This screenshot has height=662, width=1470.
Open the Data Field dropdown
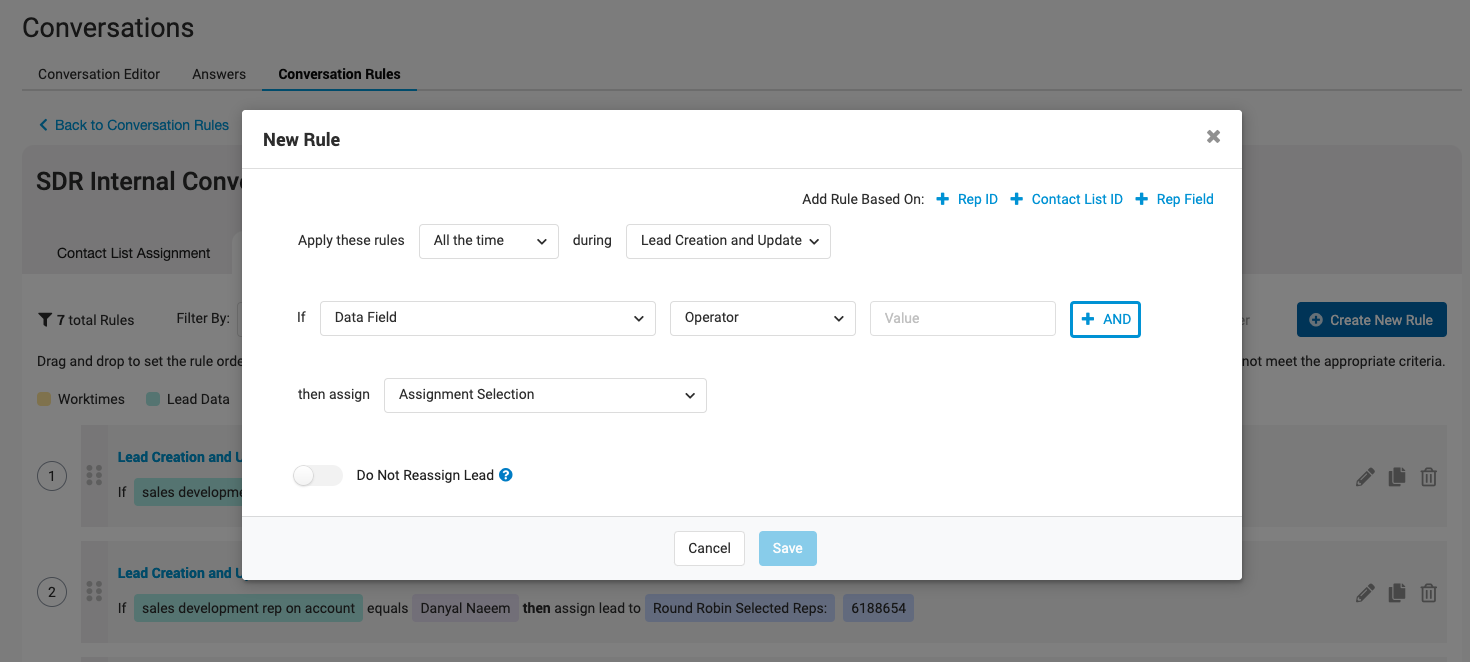point(488,318)
